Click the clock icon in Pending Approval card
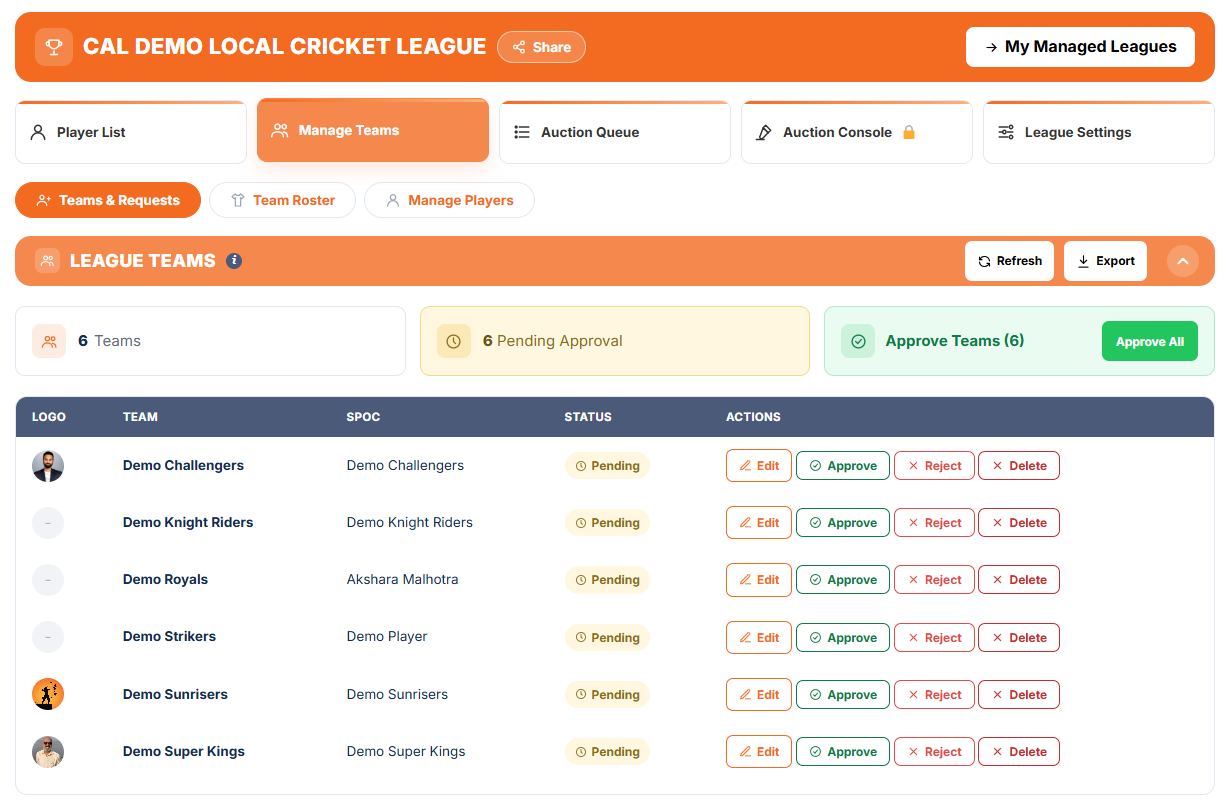 click(x=454, y=341)
